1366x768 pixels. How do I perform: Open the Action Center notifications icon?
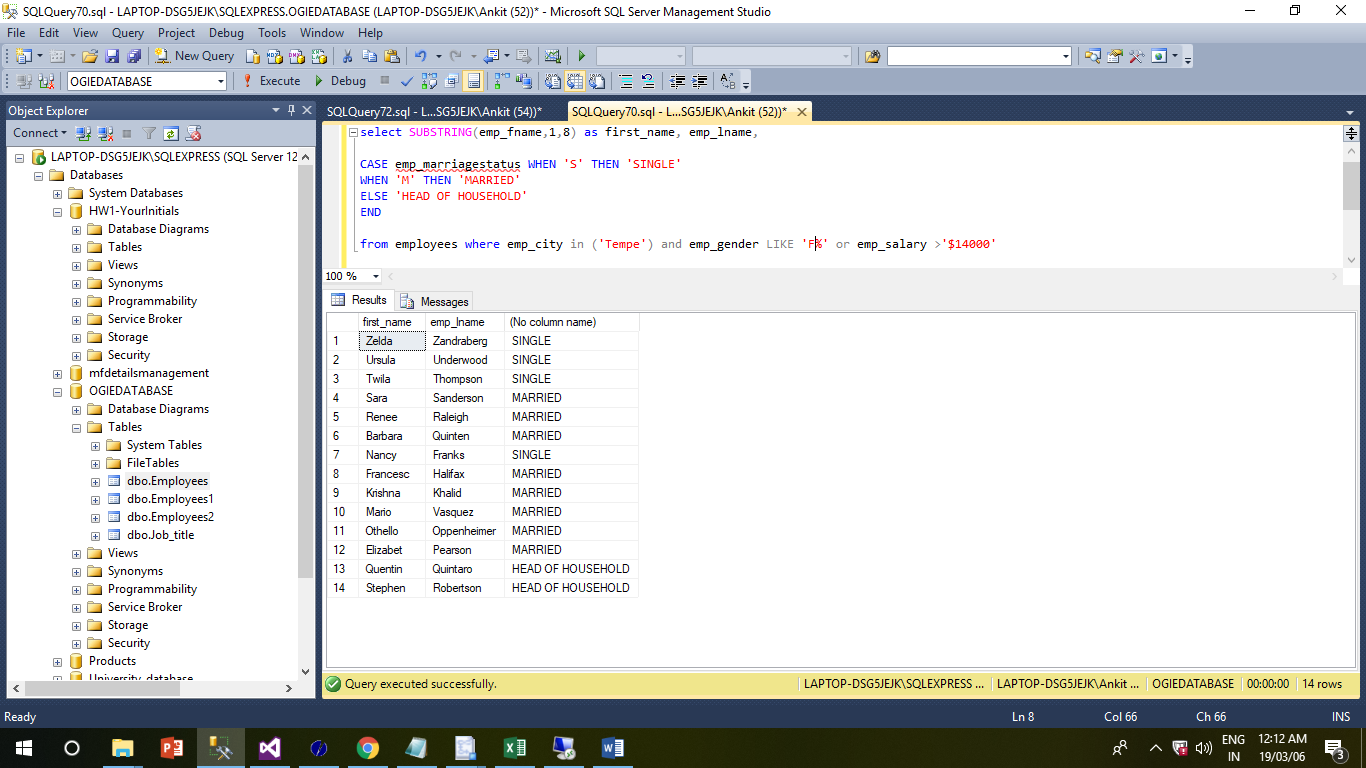(1334, 747)
